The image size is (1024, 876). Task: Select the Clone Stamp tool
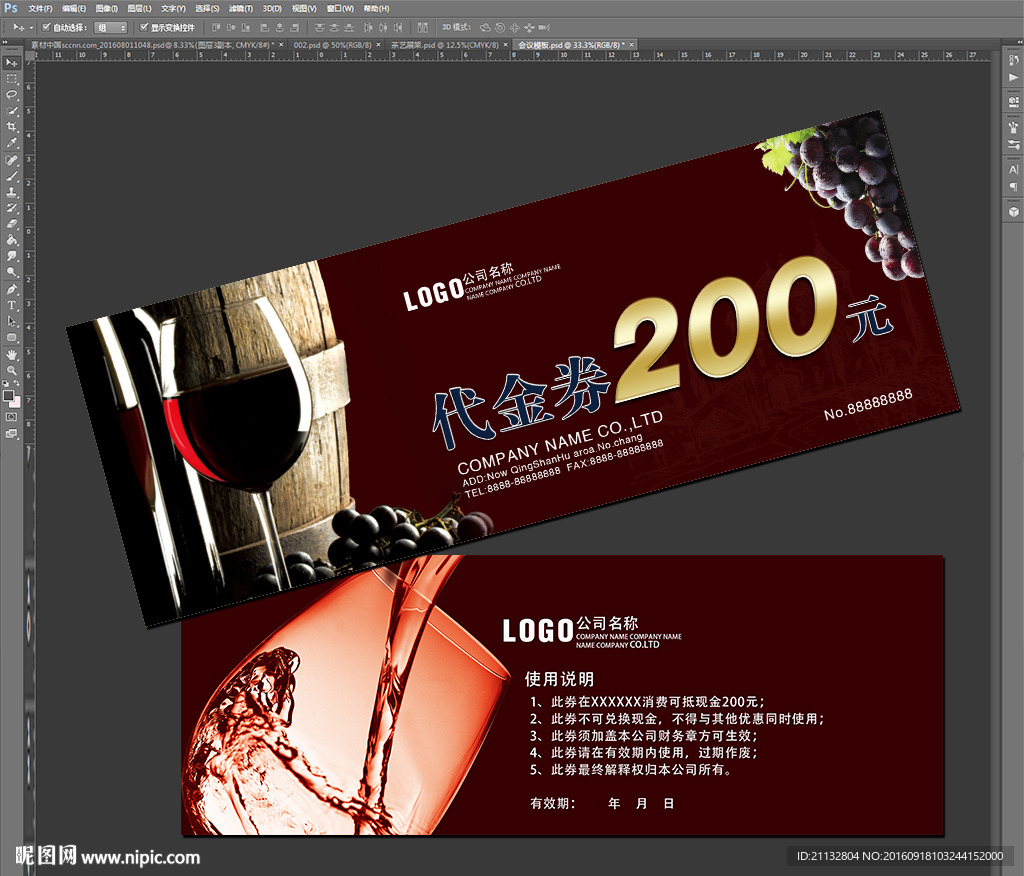click(x=12, y=192)
